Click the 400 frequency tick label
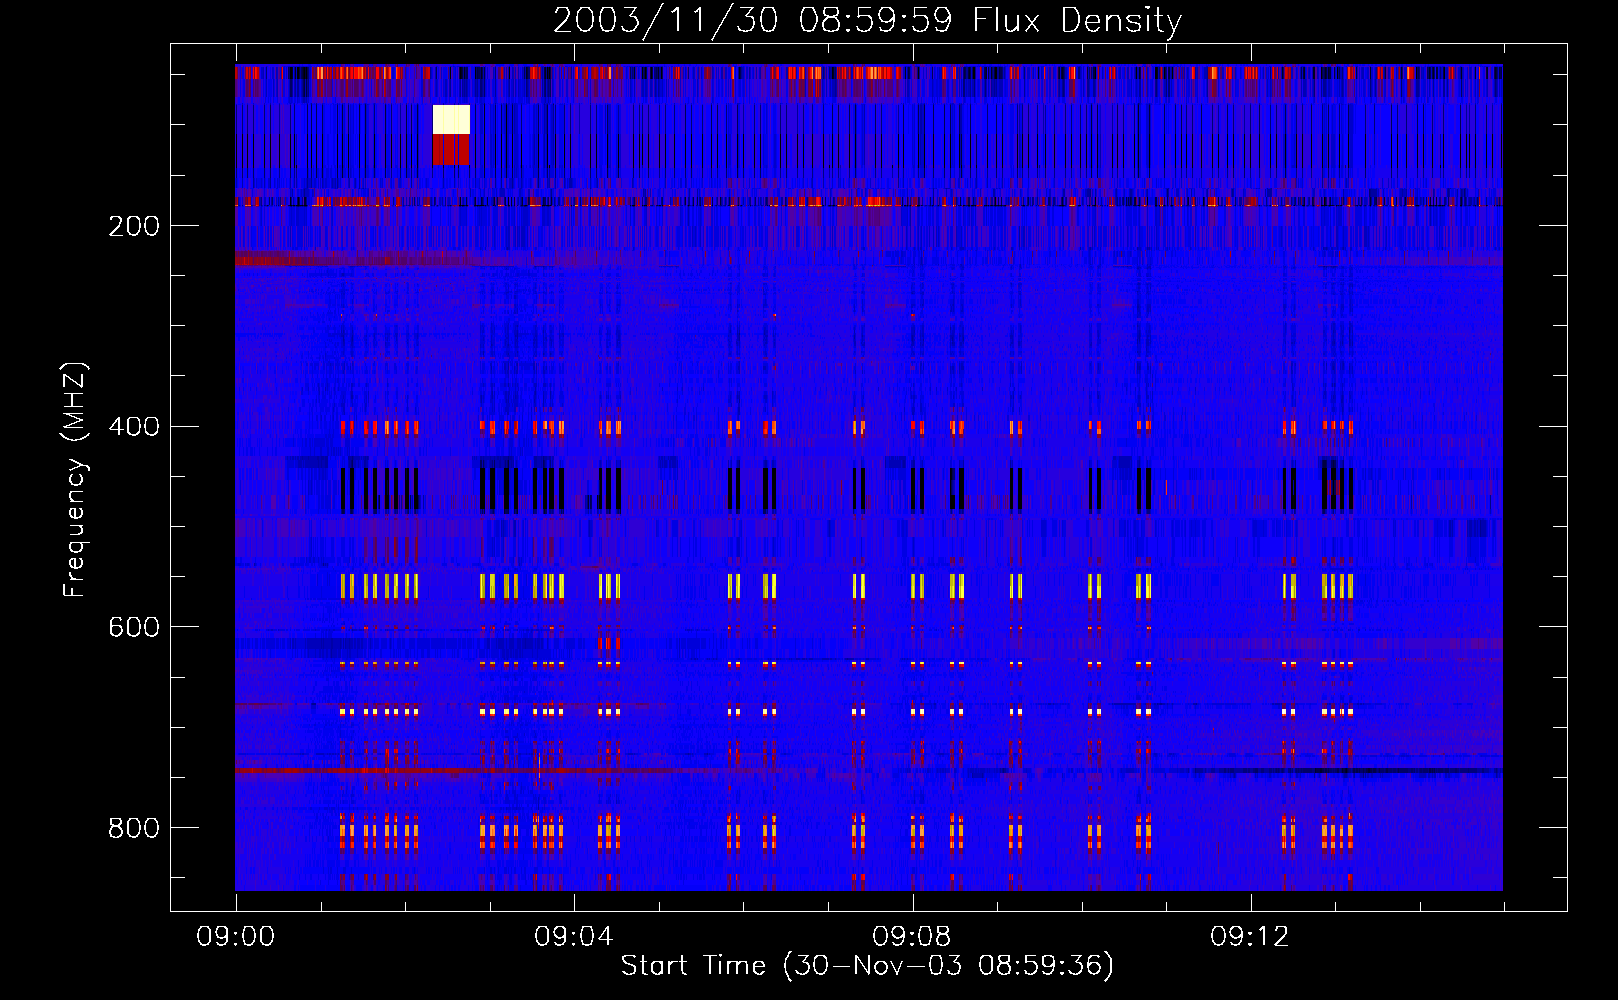1618x1000 pixels. pyautogui.click(x=134, y=427)
